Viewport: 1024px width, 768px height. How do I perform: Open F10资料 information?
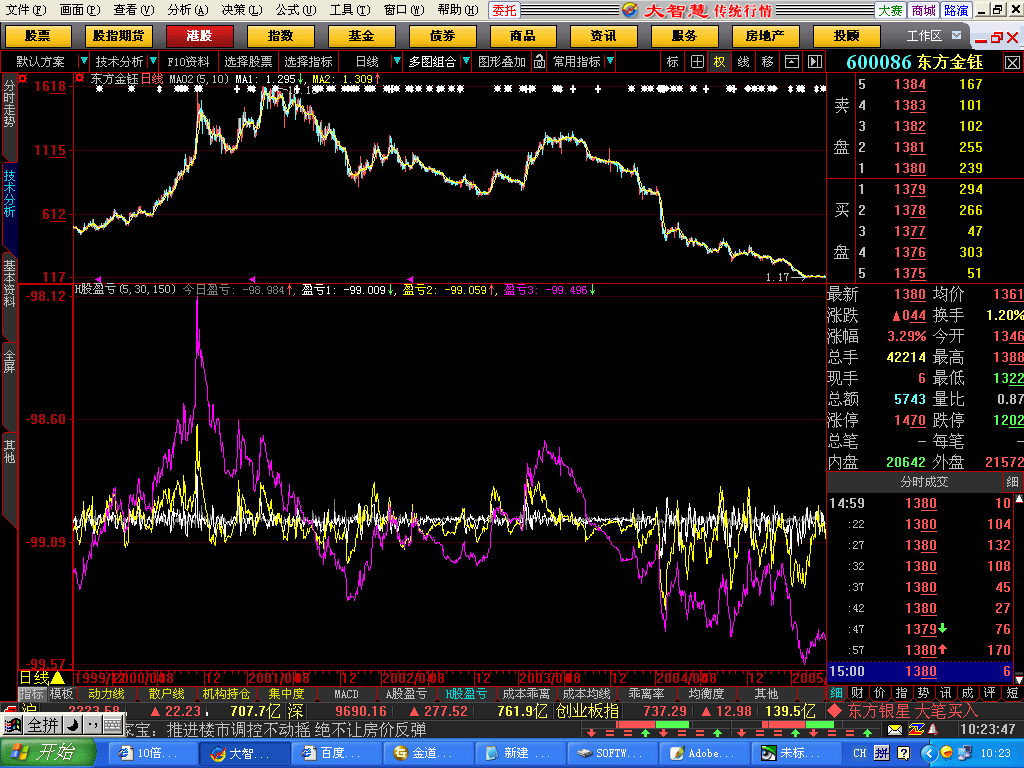click(x=188, y=61)
